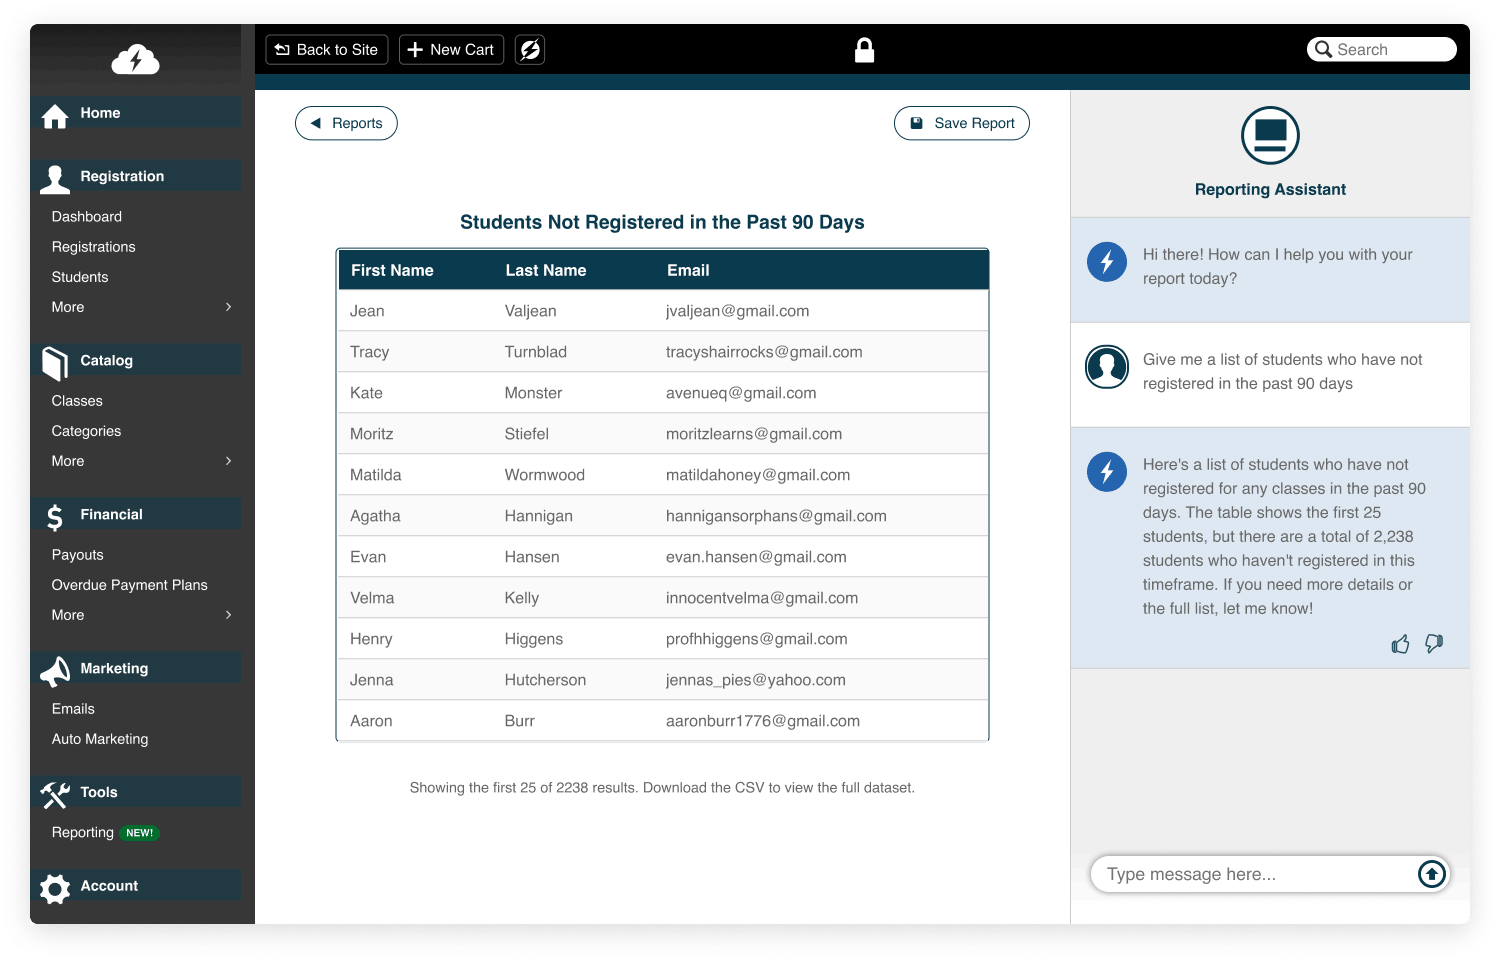The height and width of the screenshot is (960, 1500).
Task: Create a New Cart
Action: point(452,50)
